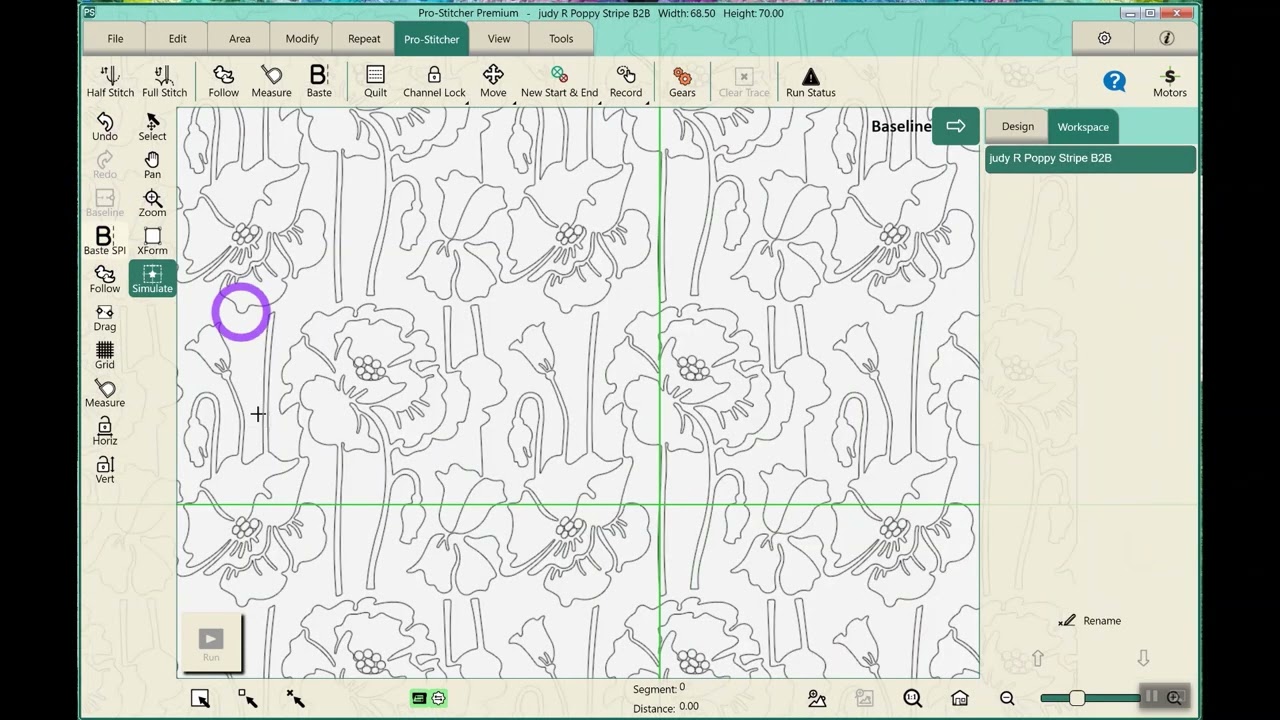The width and height of the screenshot is (1280, 720).
Task: Adjust the zoom slider handle
Action: pos(1077,698)
